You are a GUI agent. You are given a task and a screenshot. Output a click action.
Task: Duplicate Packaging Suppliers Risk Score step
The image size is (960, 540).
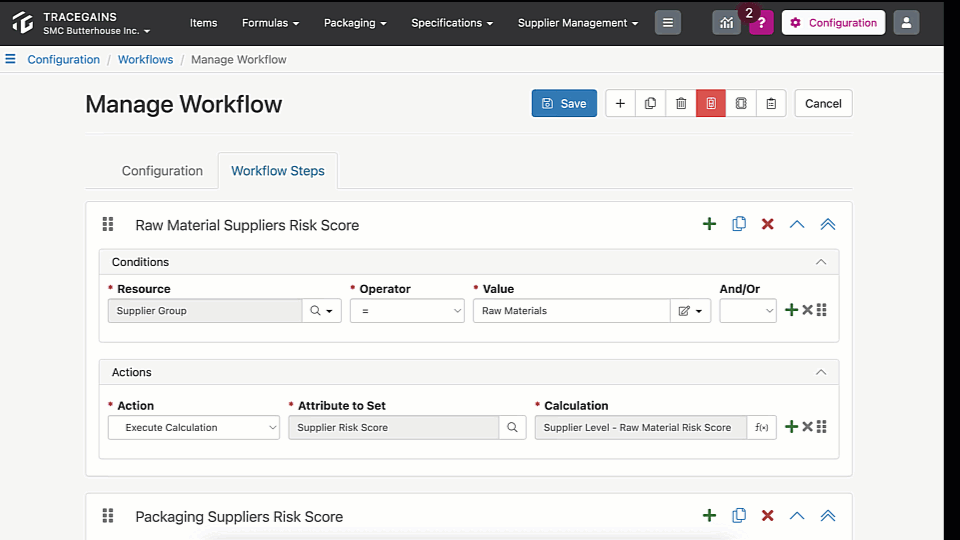[x=739, y=516]
